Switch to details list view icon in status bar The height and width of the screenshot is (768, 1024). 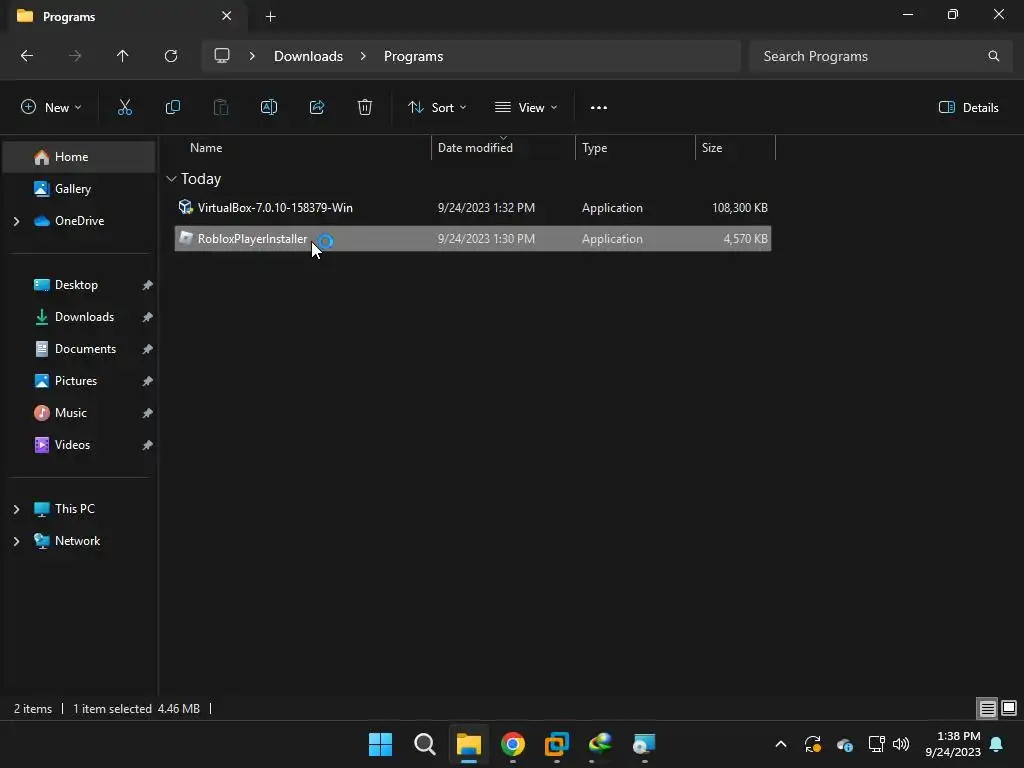point(987,708)
